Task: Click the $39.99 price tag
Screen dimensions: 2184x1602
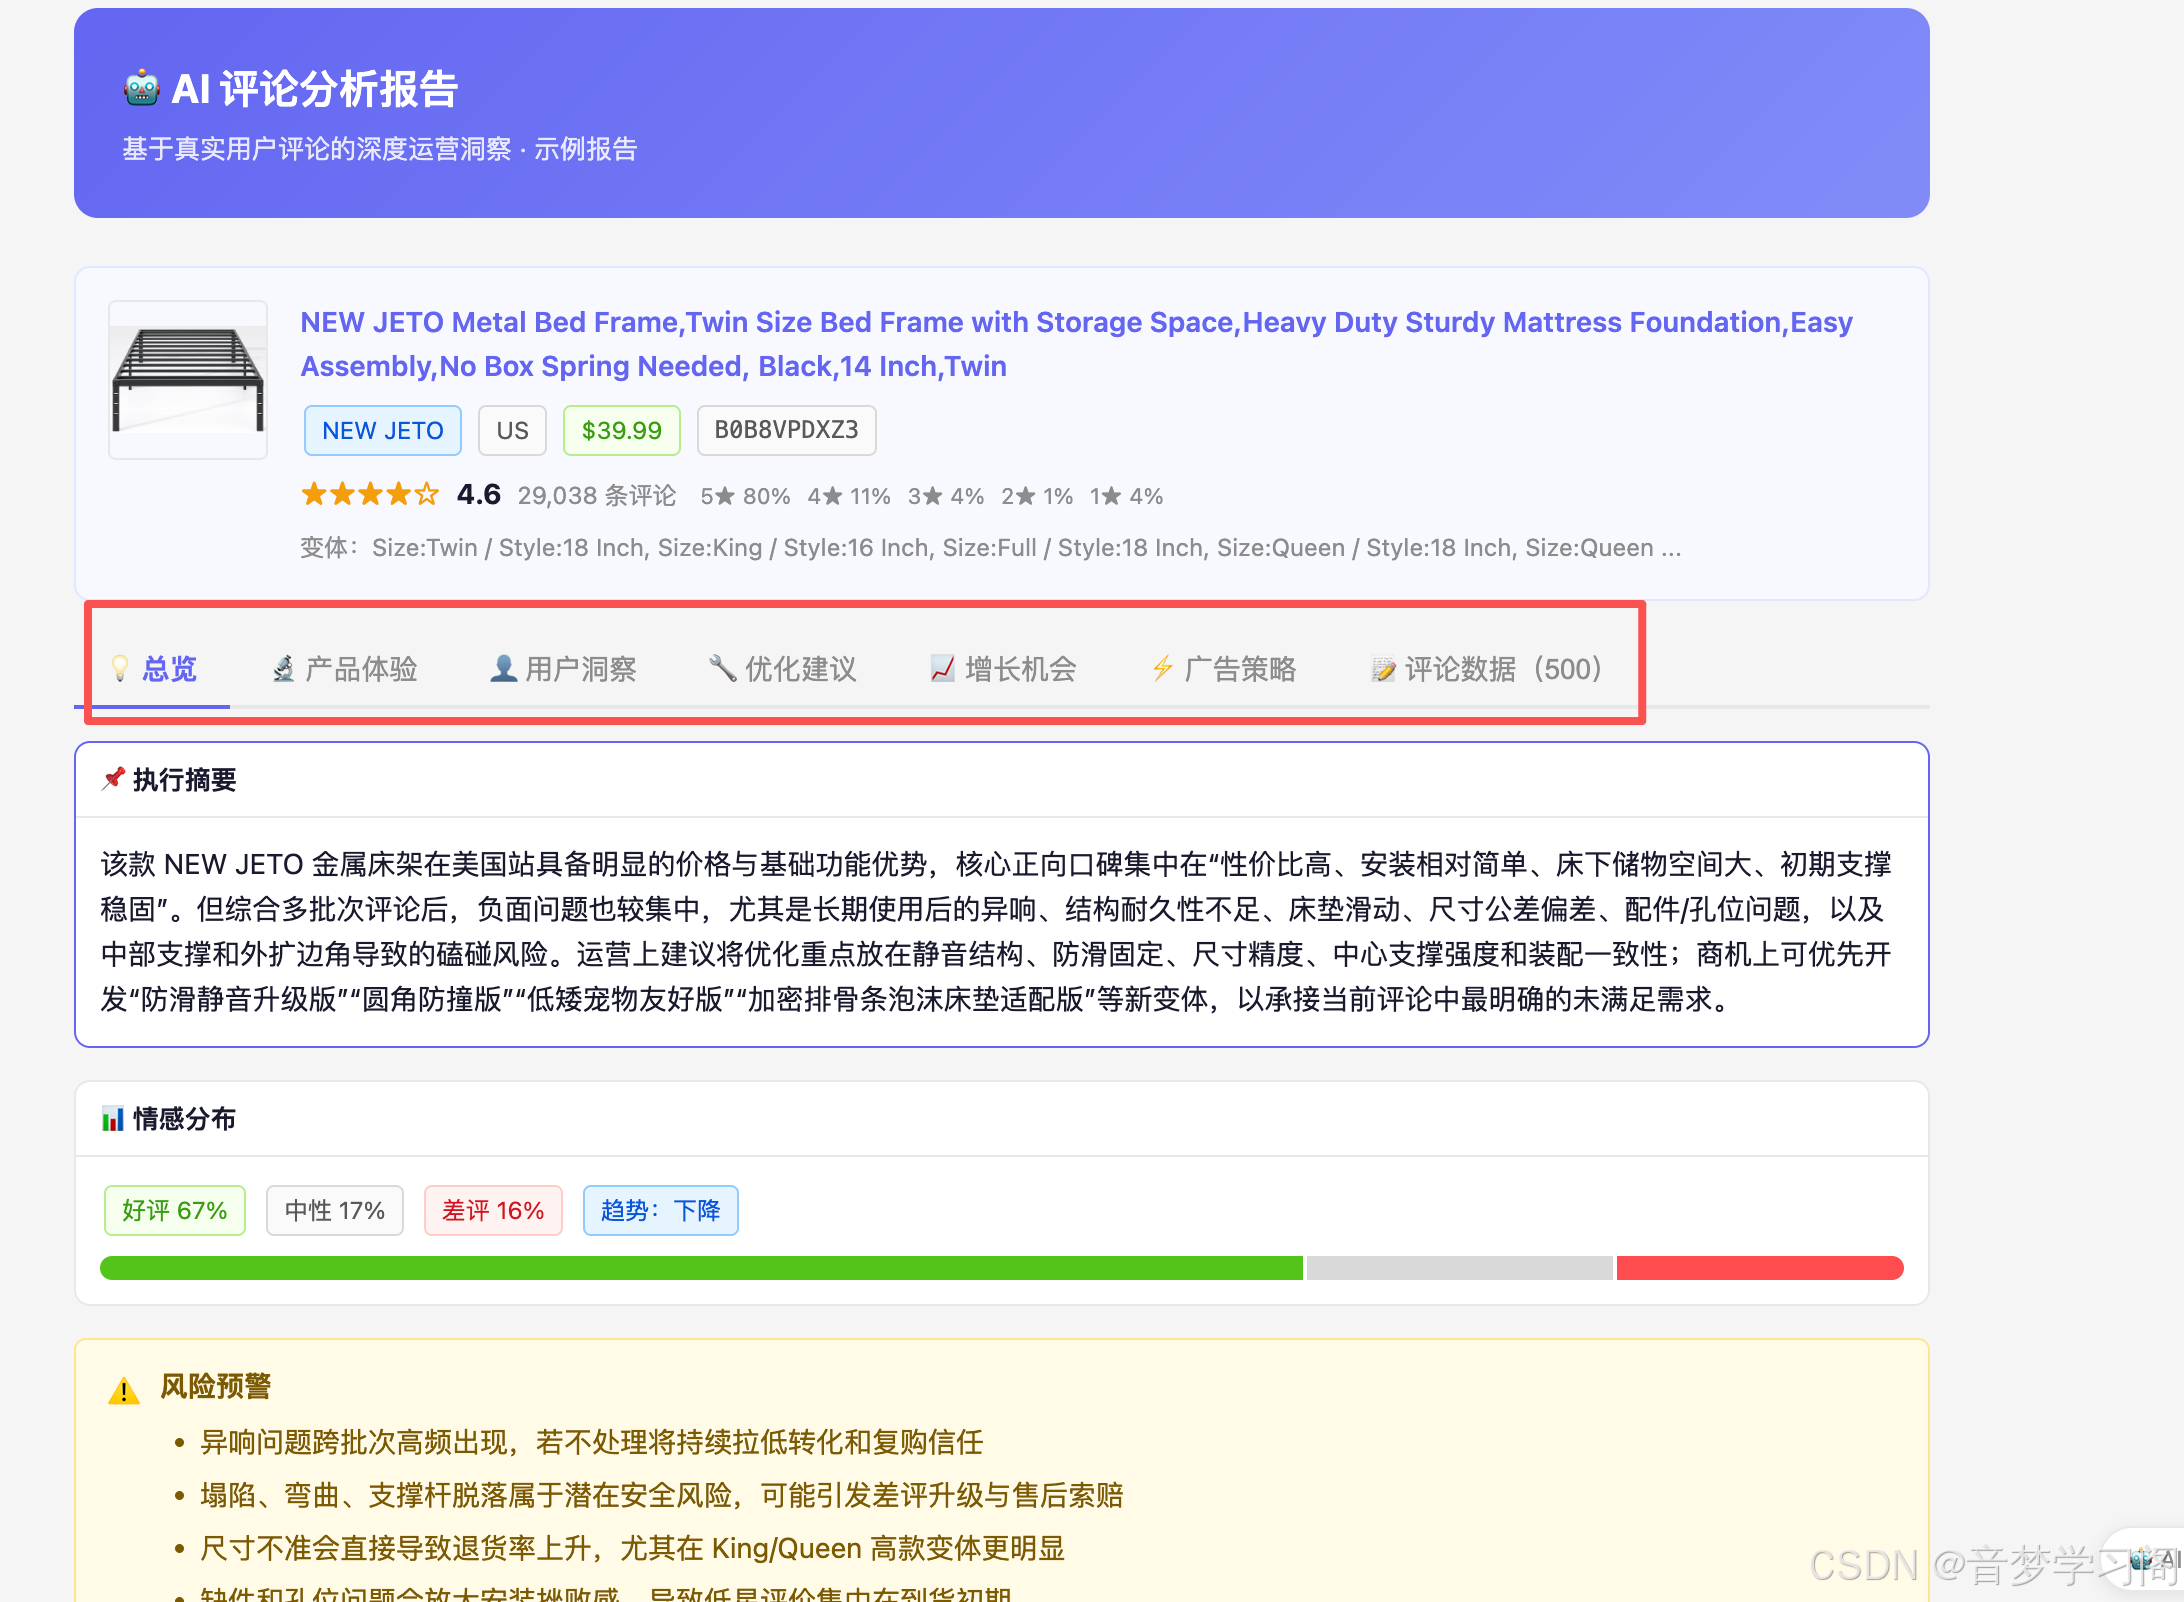Action: click(x=622, y=430)
